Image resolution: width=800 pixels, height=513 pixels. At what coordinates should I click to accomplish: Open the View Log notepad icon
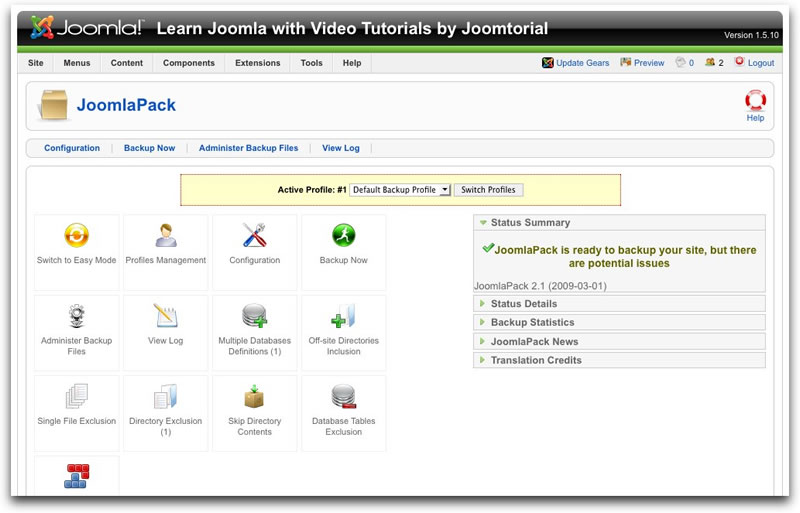(166, 316)
